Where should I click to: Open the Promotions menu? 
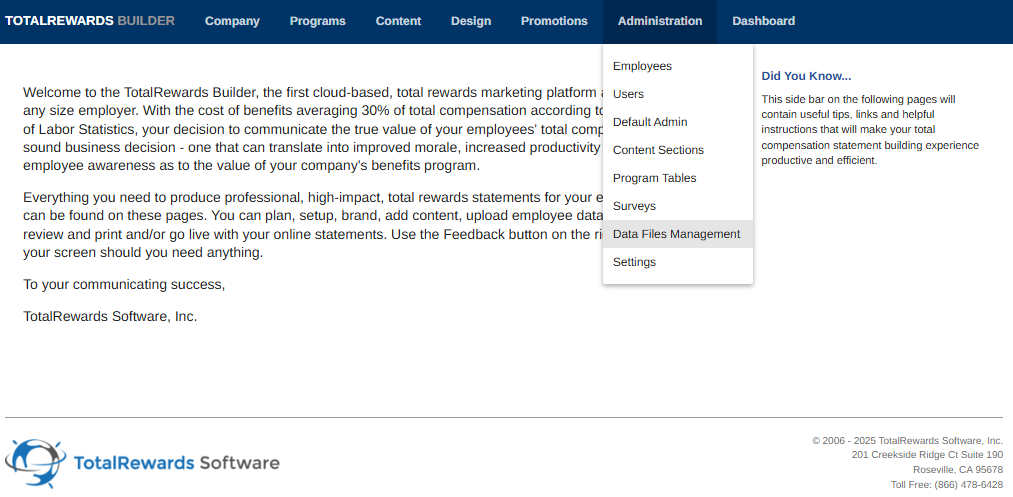554,21
